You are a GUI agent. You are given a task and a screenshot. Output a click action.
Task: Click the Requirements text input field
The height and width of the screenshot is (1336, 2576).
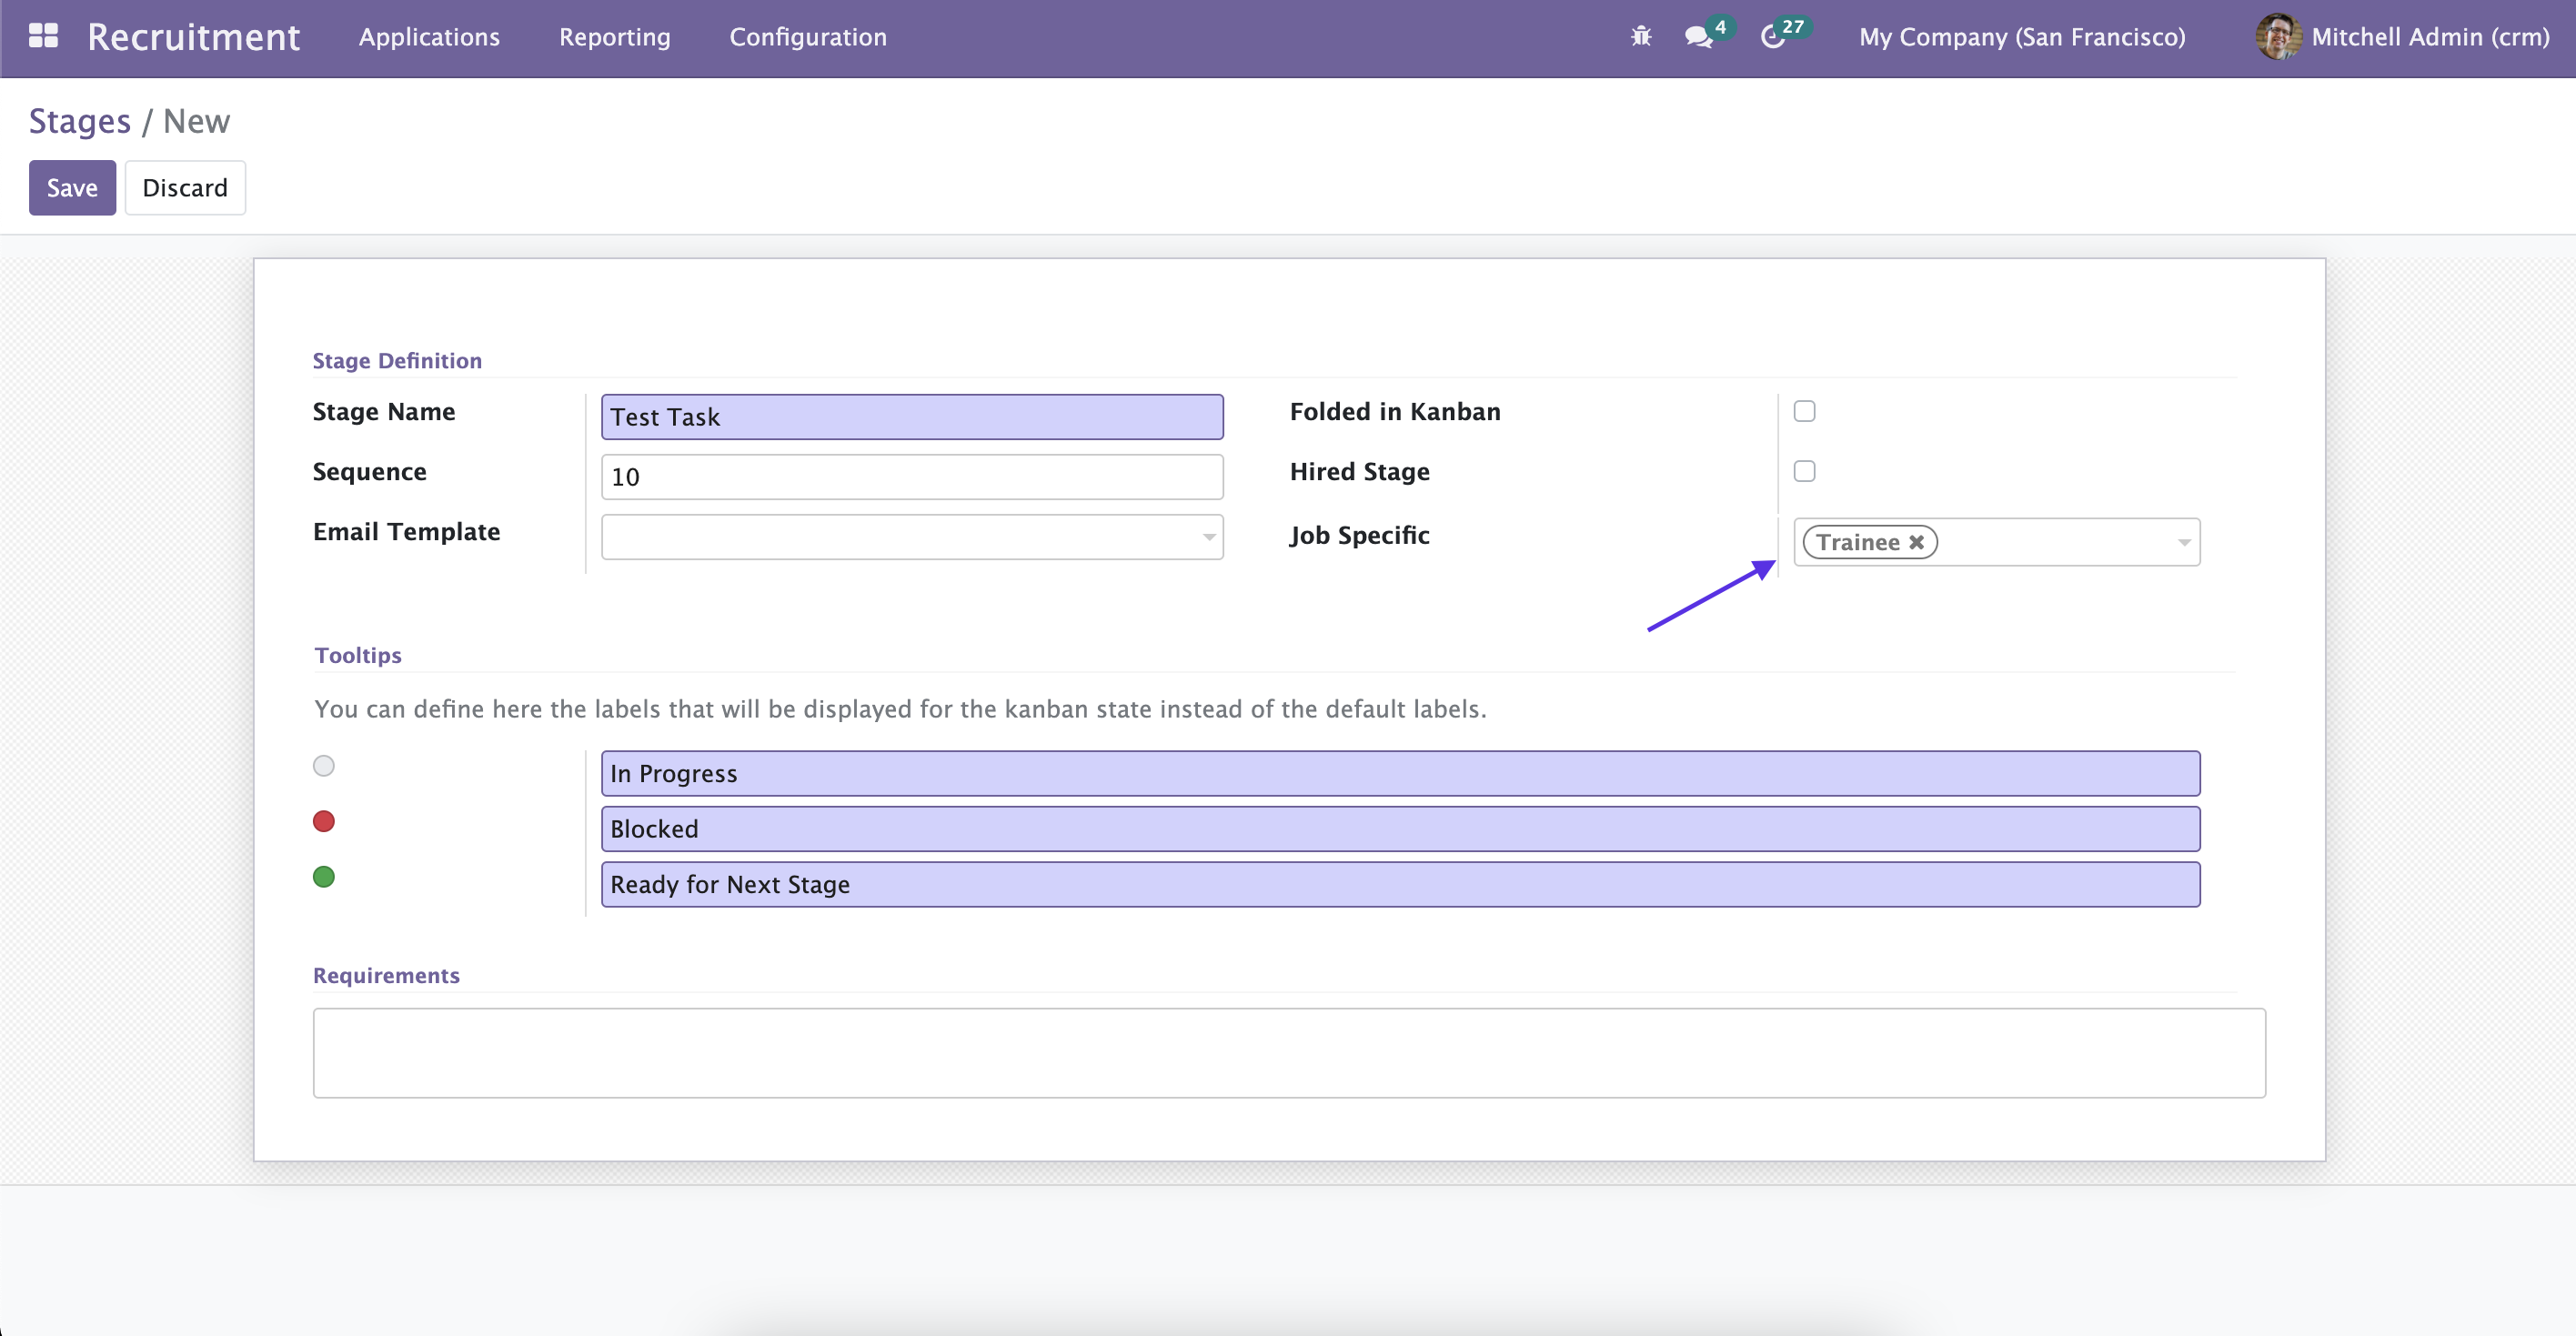point(1290,1050)
